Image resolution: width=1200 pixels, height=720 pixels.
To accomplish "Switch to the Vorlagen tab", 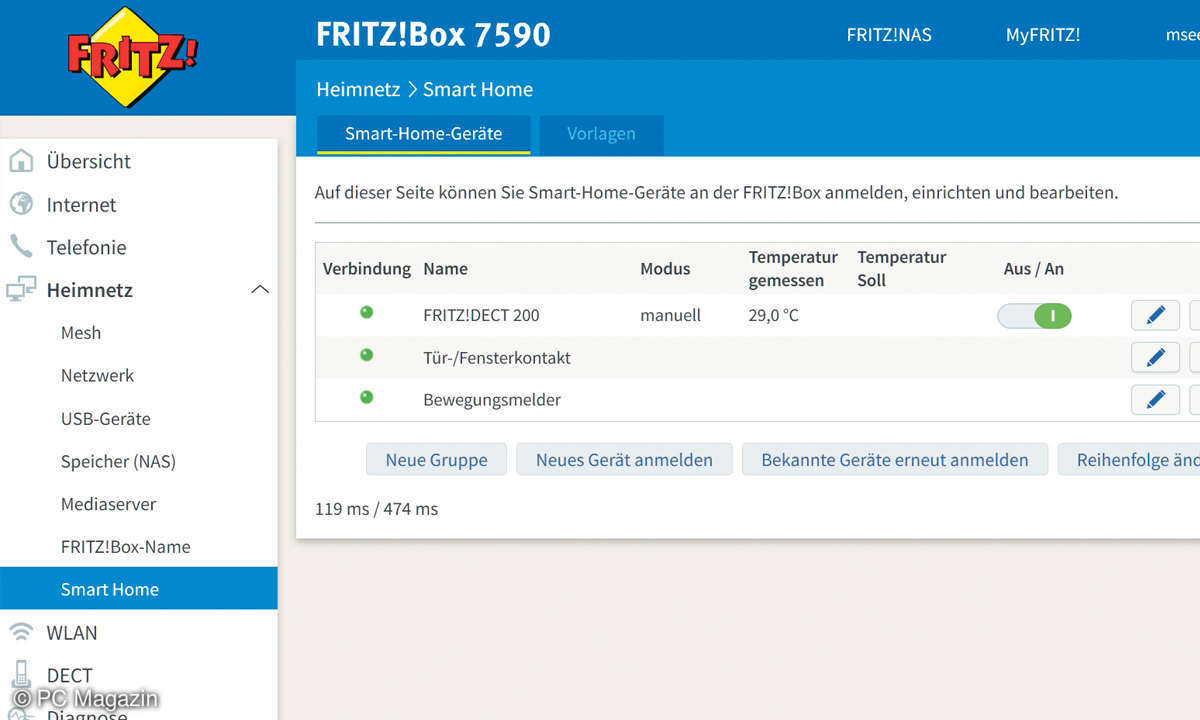I will pyautogui.click(x=601, y=134).
